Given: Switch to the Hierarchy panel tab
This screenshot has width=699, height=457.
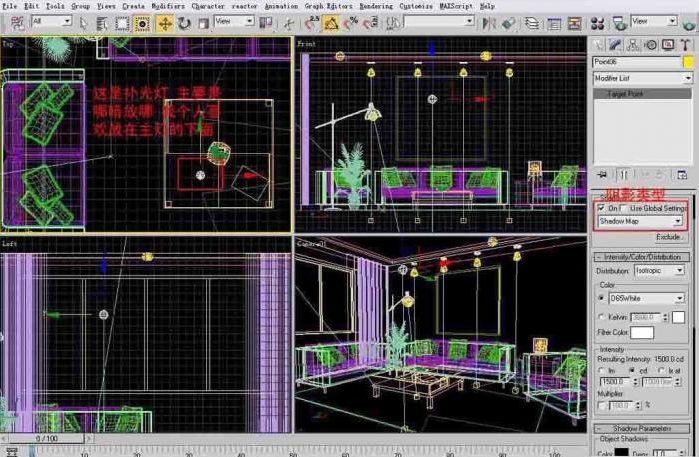Looking at the screenshot, I should pos(633,45).
